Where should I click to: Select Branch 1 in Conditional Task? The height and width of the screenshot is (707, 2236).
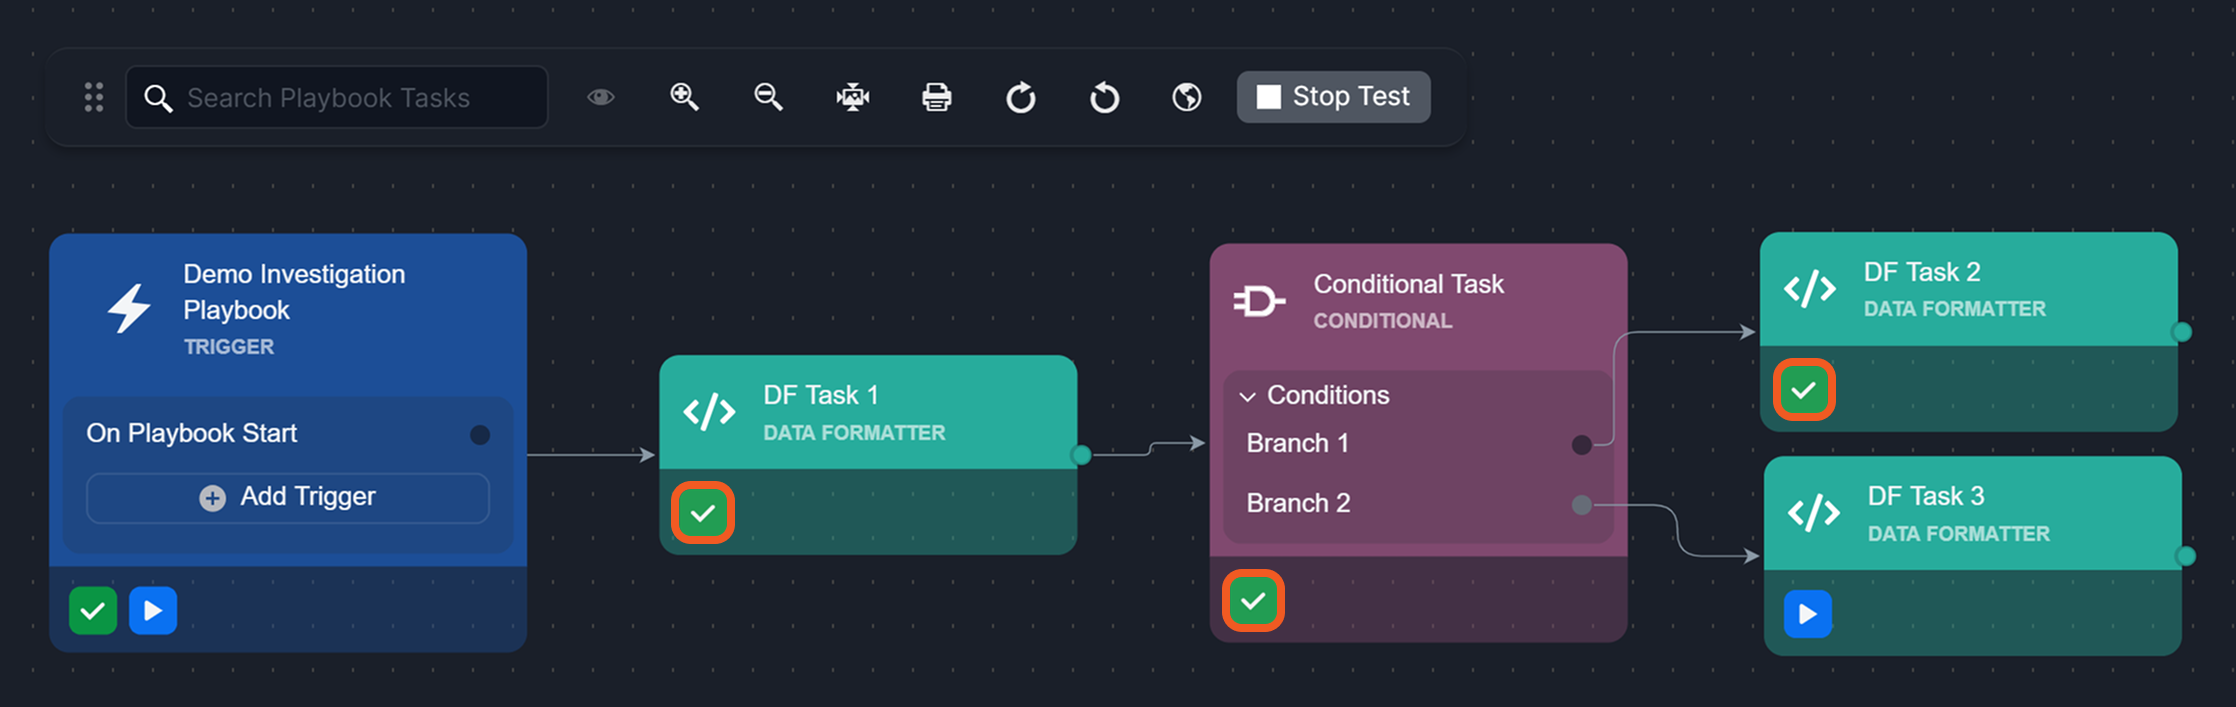(1297, 443)
